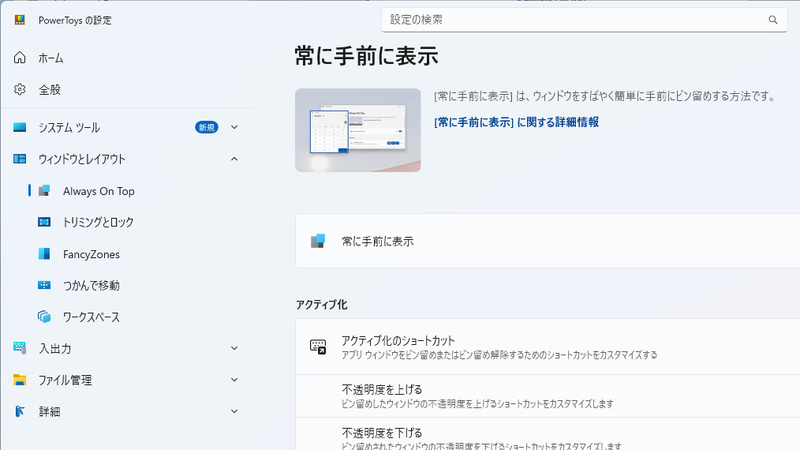Click the 不透明度を下げる setting row
Screen dimensions: 800x450
point(548,434)
